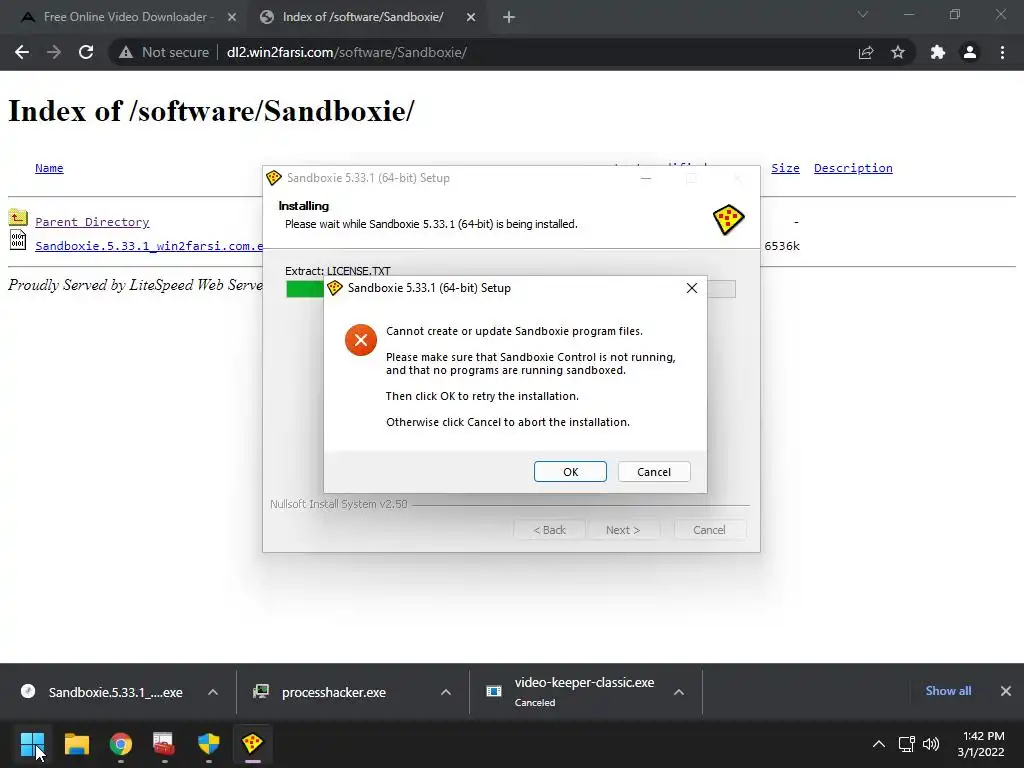Open the Chrome profile icon
This screenshot has width=1024, height=768.
click(x=970, y=52)
